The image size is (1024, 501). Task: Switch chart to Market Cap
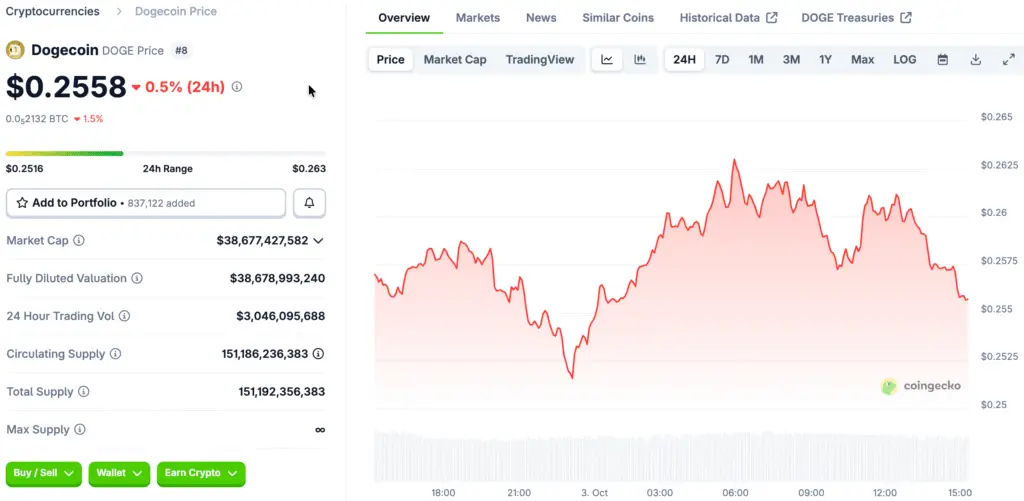[x=455, y=60]
